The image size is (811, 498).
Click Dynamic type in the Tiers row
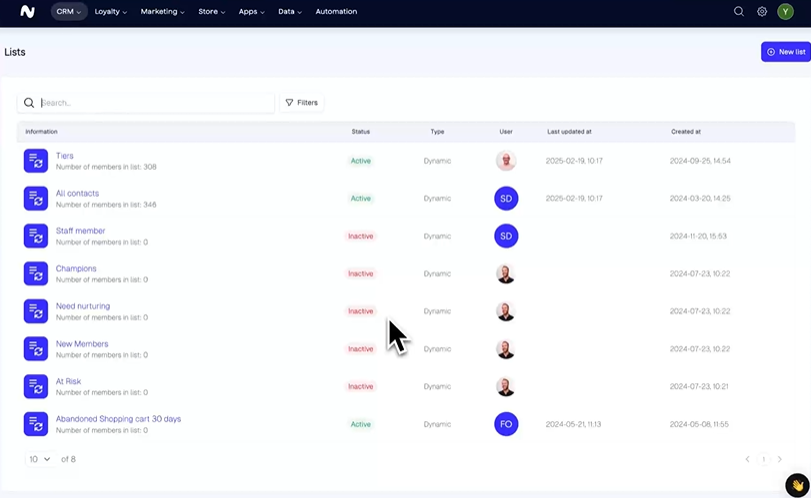point(437,161)
